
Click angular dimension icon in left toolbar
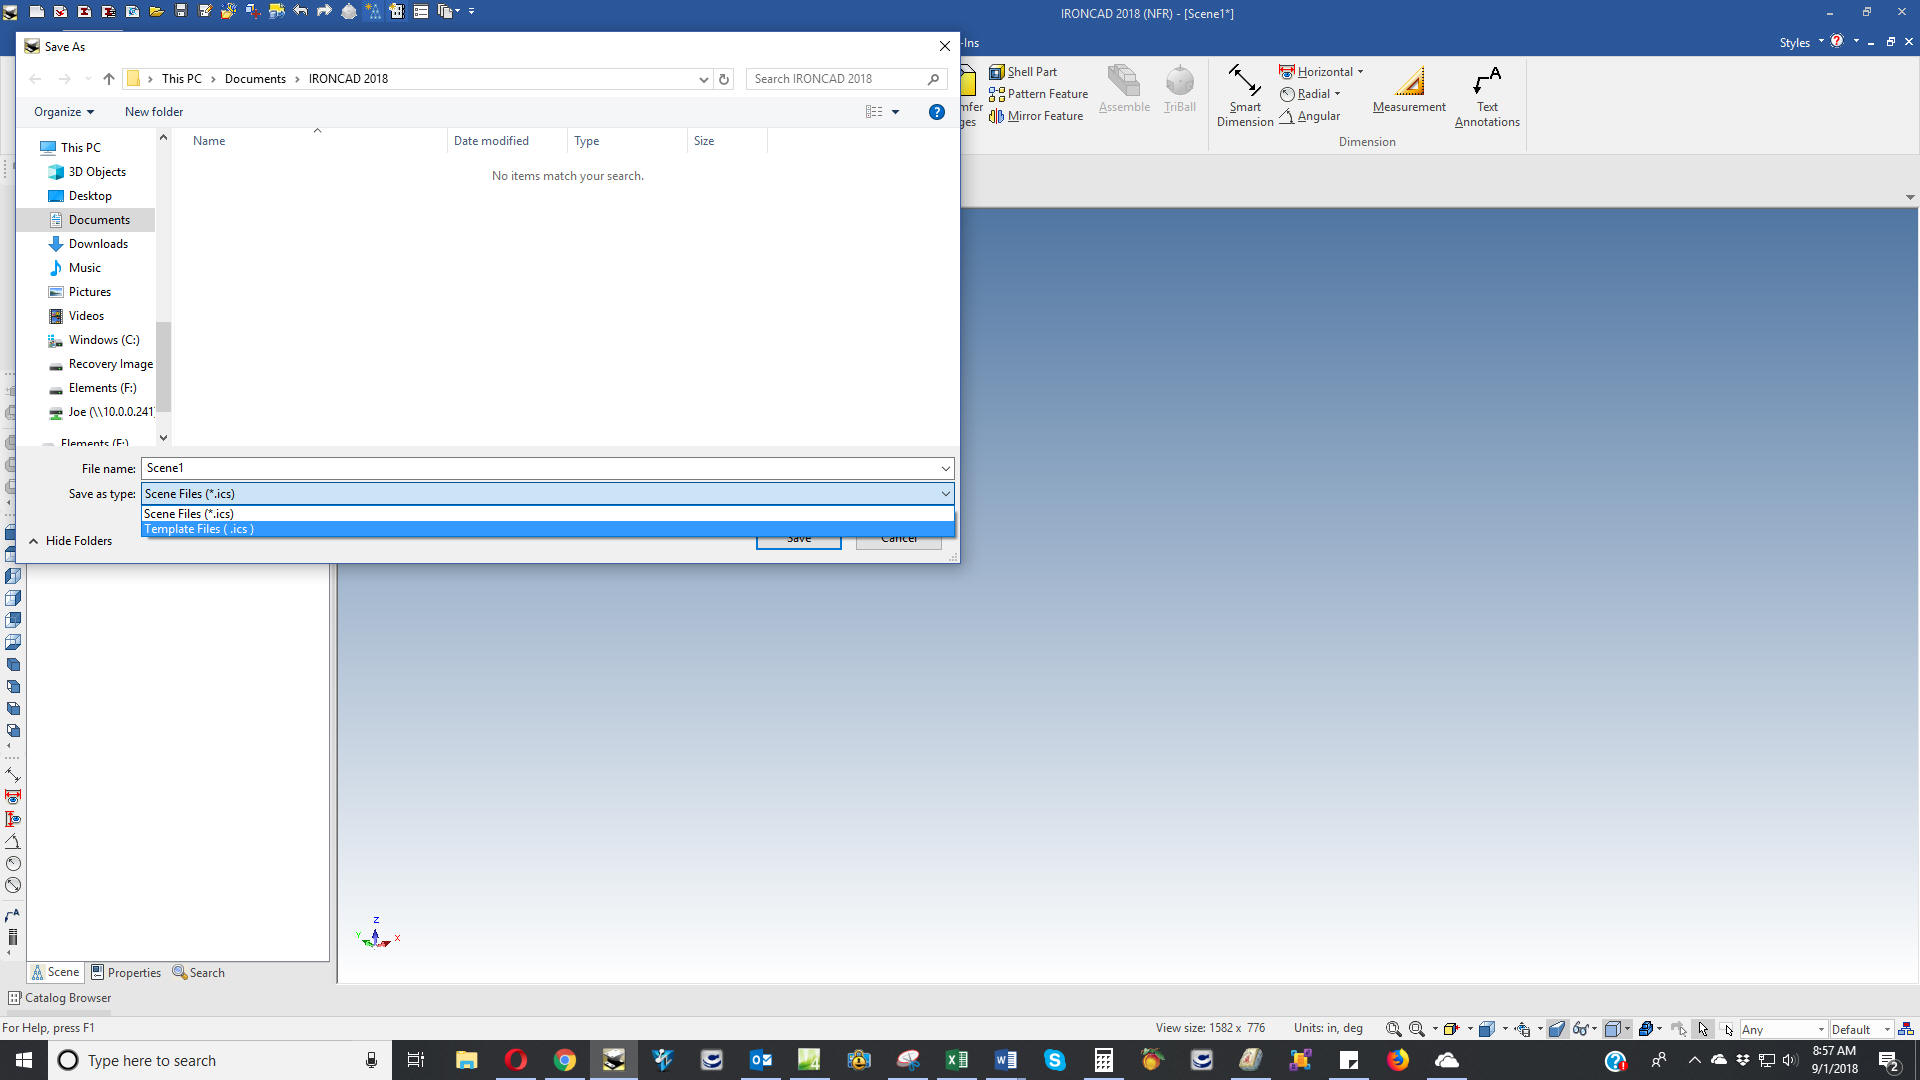(x=13, y=841)
